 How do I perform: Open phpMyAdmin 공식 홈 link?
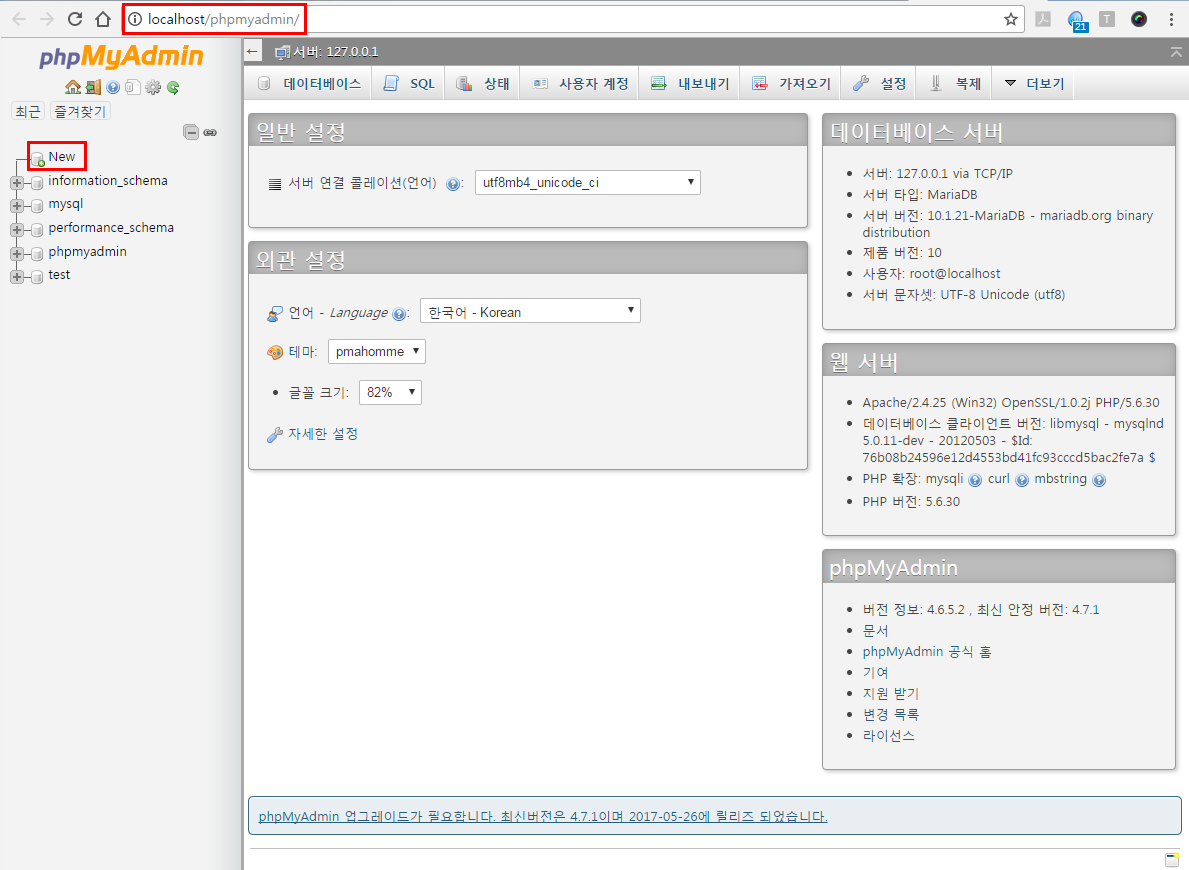[927, 652]
